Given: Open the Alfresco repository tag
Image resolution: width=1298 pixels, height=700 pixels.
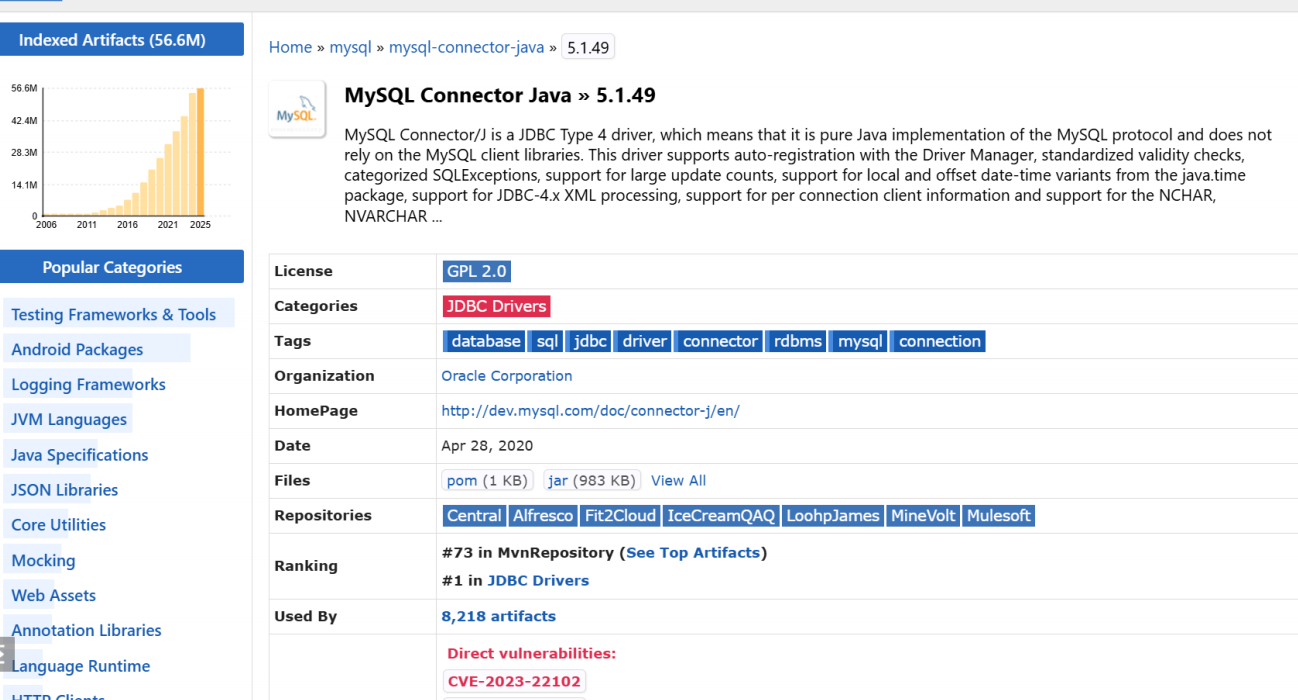Looking at the screenshot, I should click(543, 516).
